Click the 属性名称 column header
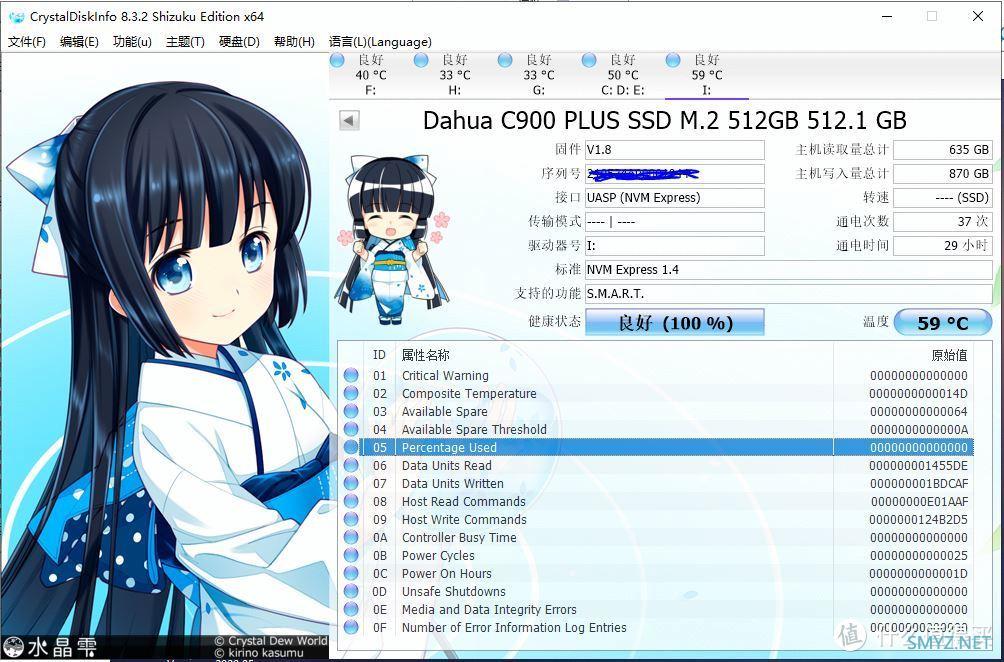 pos(426,355)
